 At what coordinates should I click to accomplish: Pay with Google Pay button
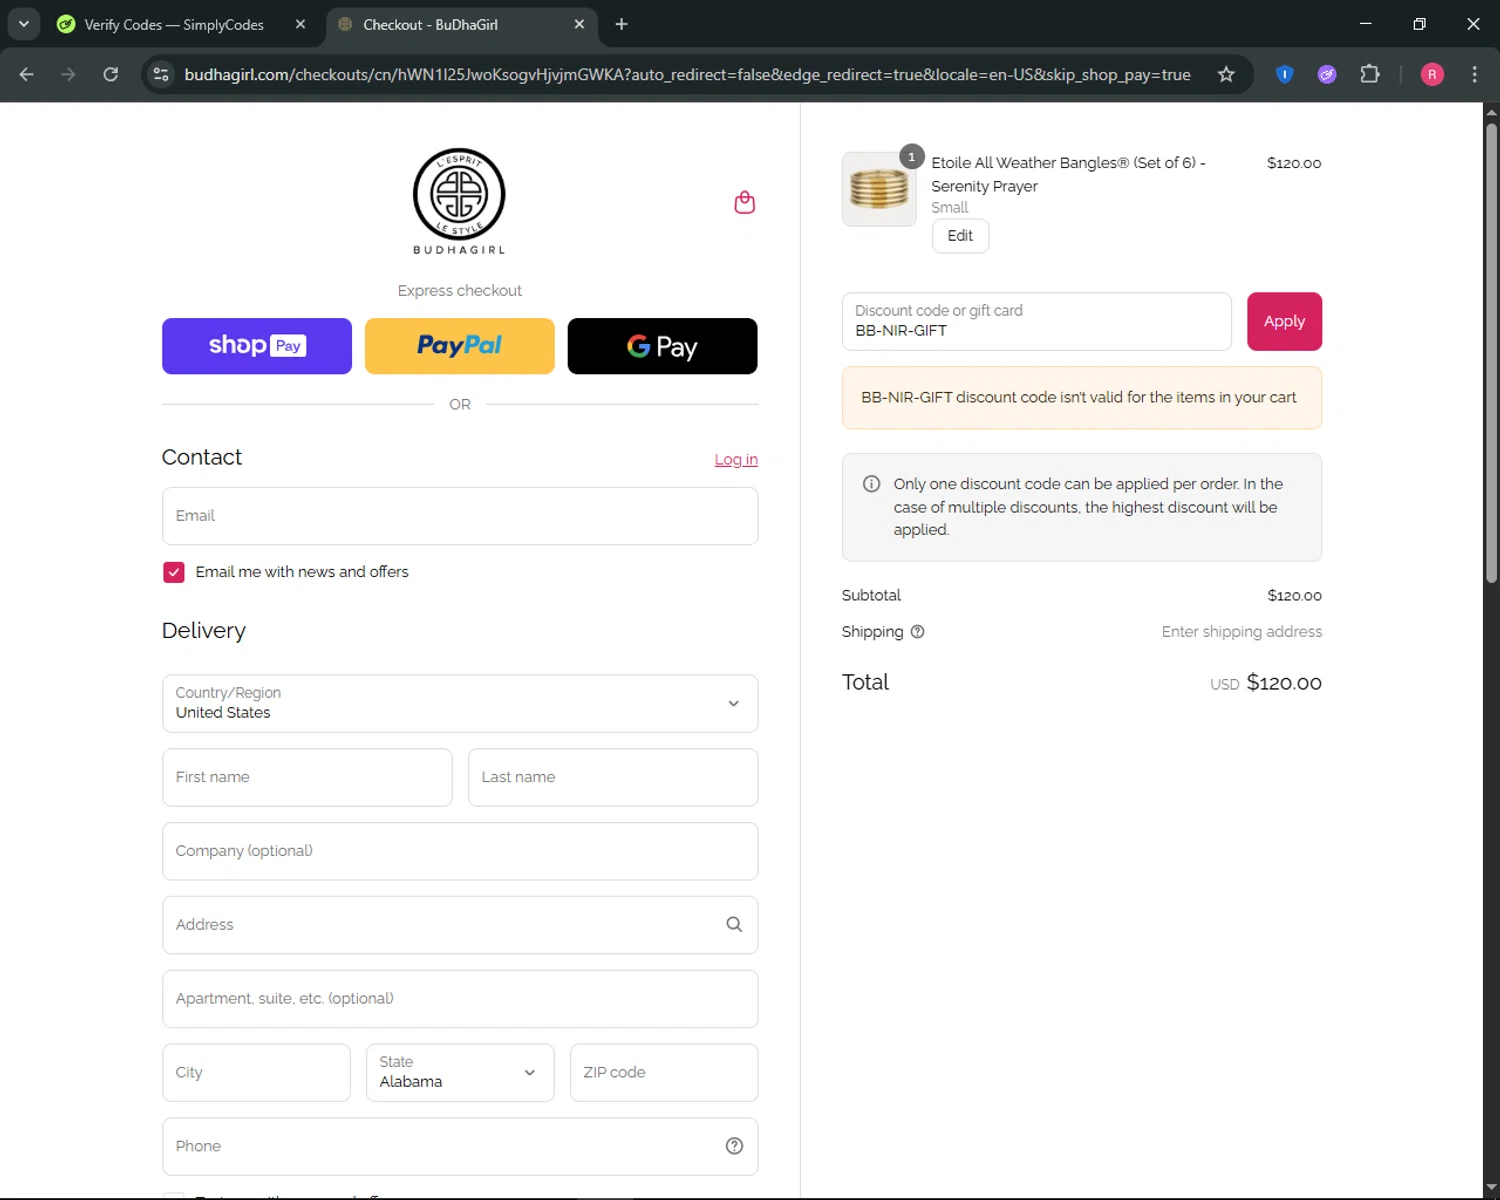662,346
